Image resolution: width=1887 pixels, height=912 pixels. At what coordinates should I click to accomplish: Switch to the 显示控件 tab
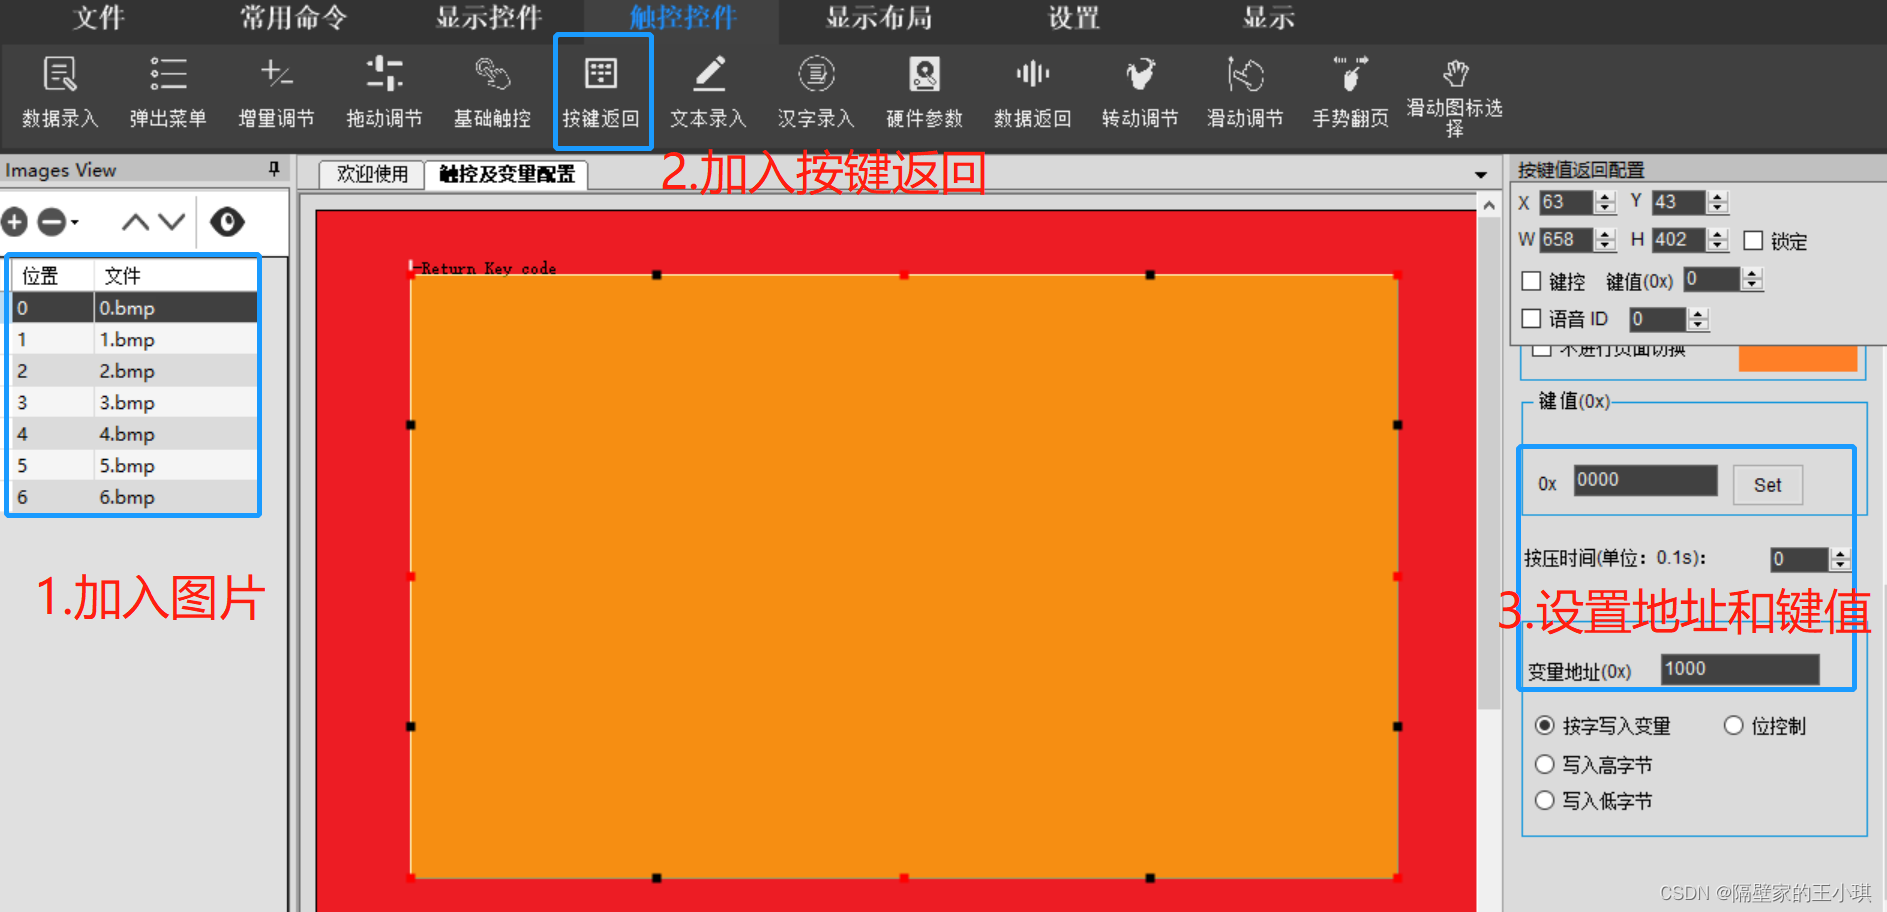488,18
